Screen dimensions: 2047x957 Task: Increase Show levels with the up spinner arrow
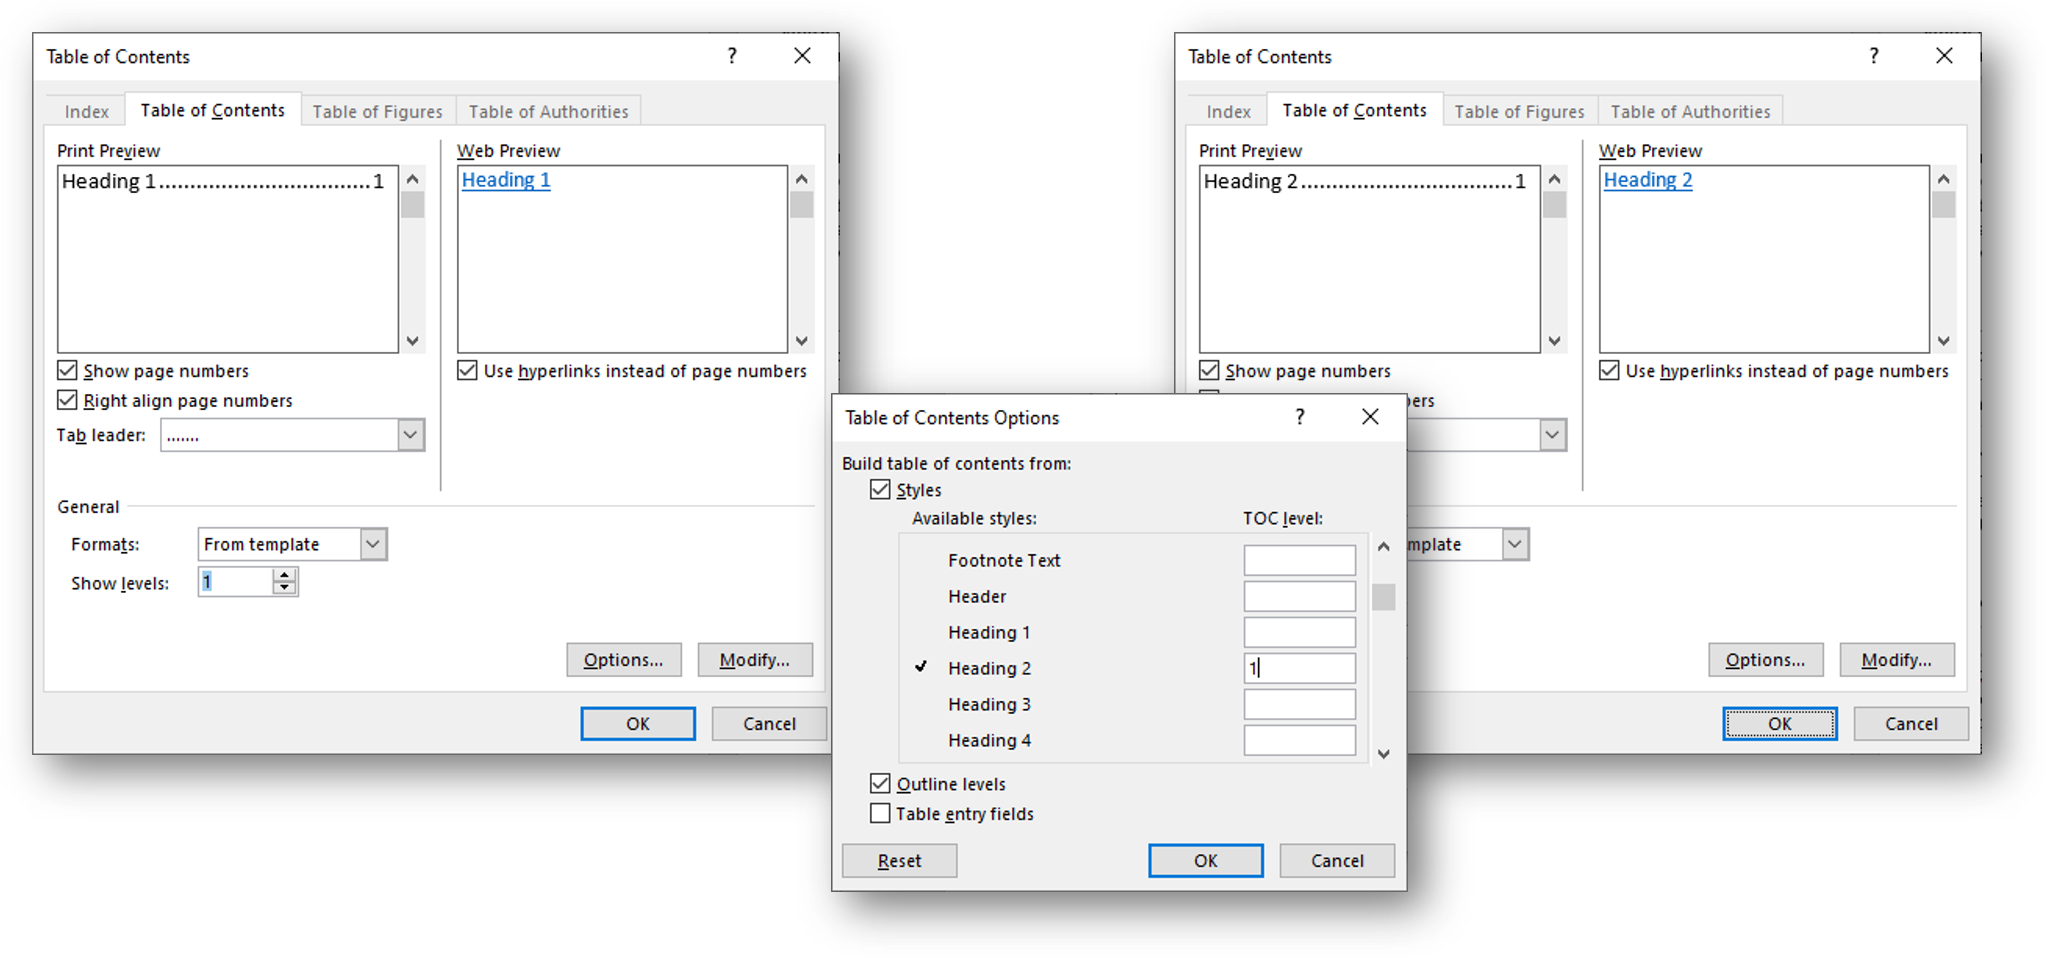pyautogui.click(x=285, y=575)
